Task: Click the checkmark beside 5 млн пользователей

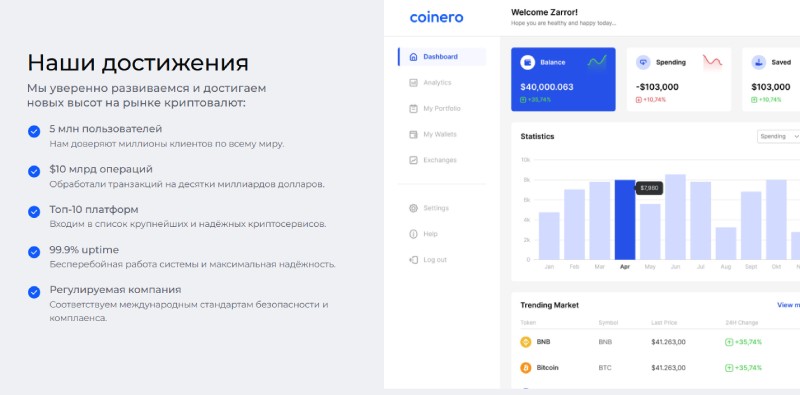Action: (34, 132)
